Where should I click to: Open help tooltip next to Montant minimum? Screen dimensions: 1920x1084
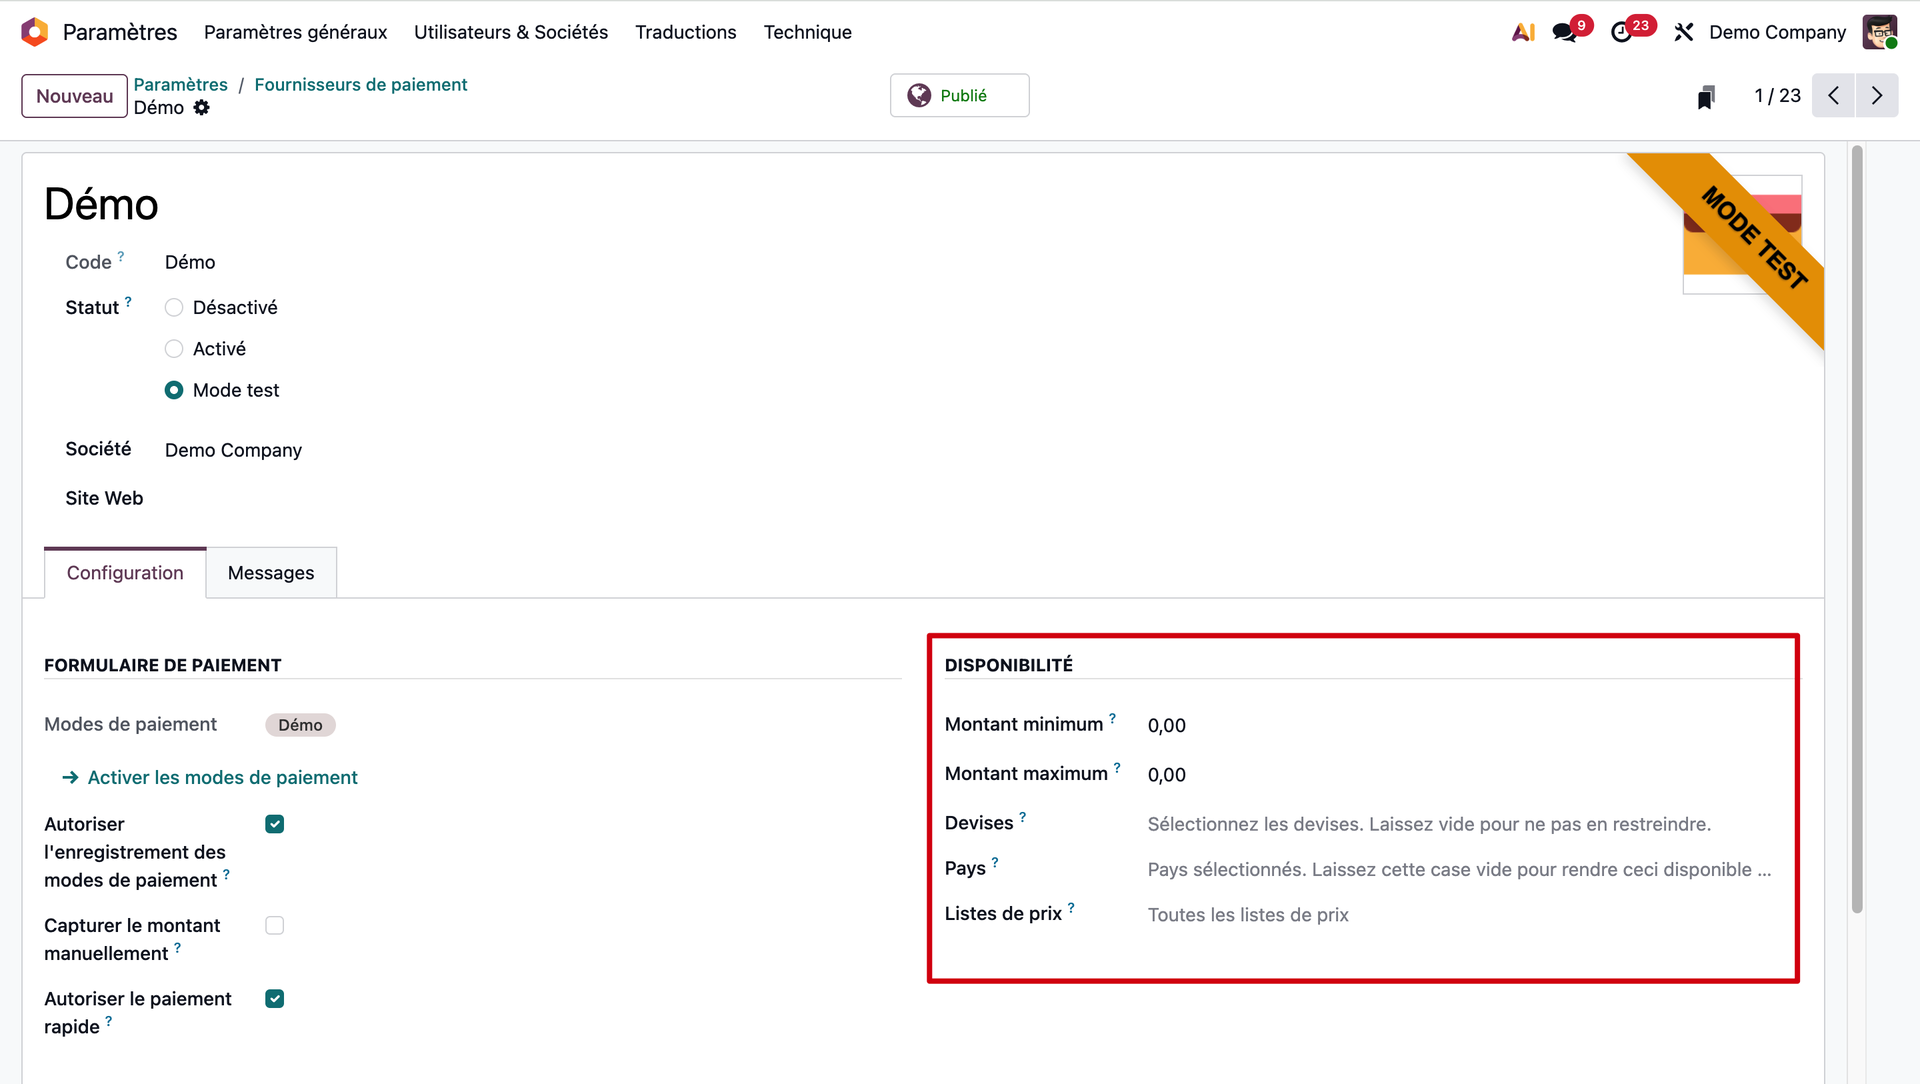(x=1112, y=718)
